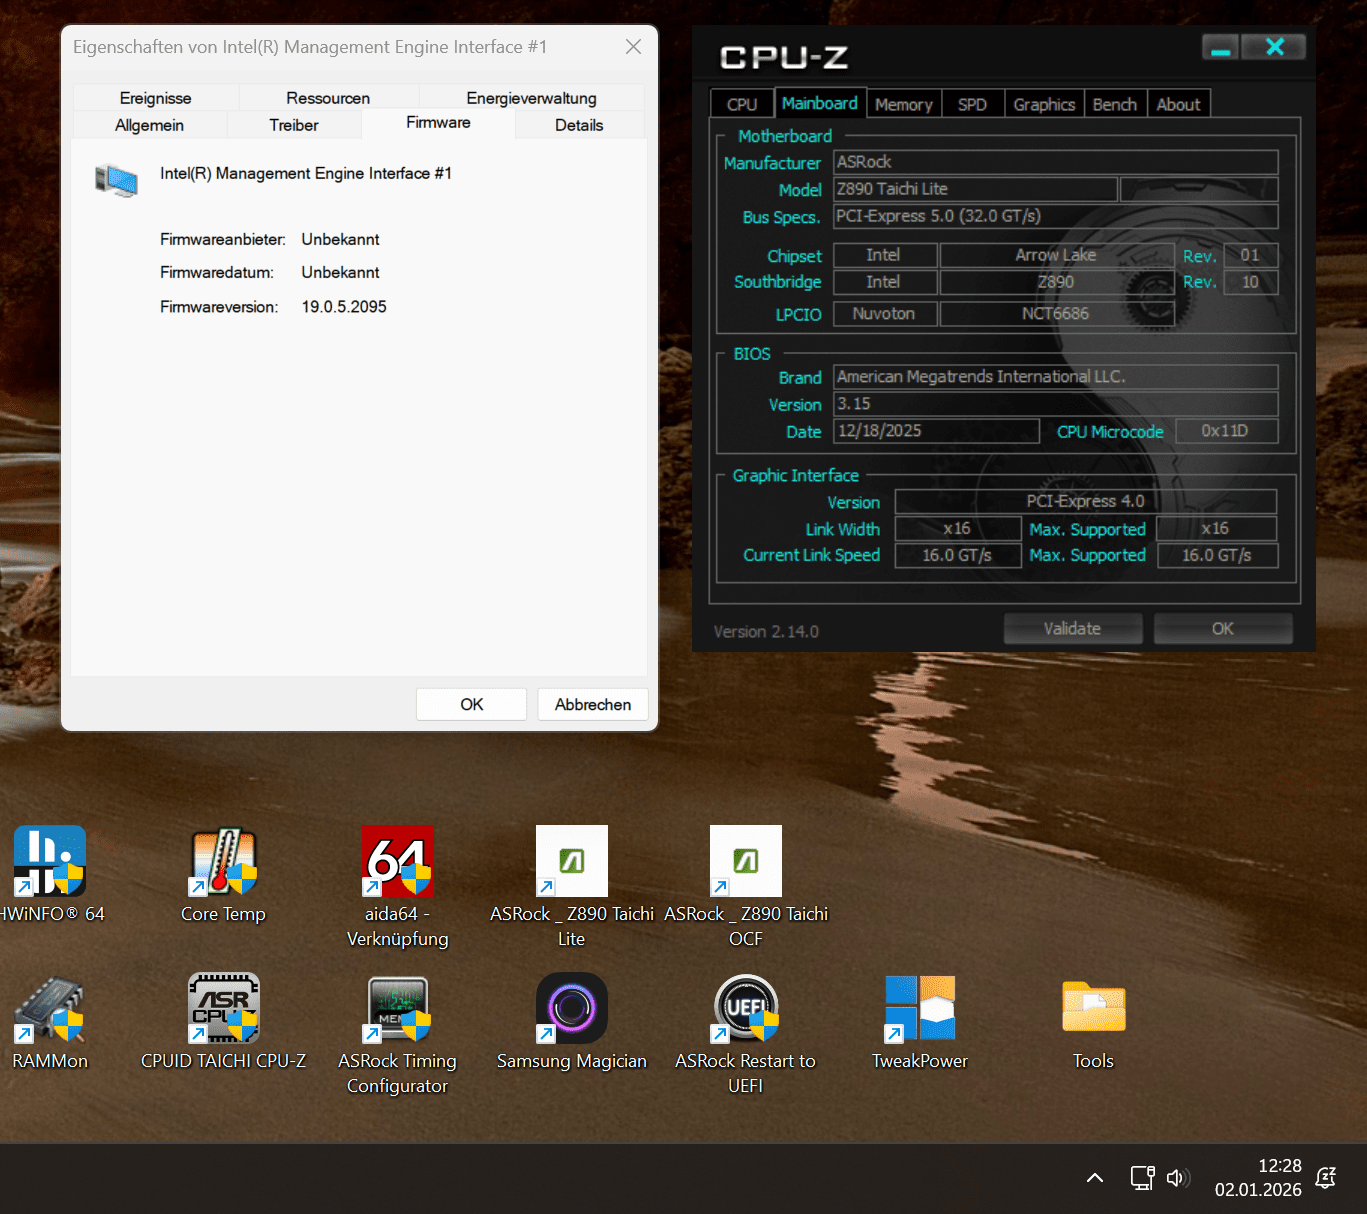Image resolution: width=1367 pixels, height=1214 pixels.
Task: Select the Mainboard tab in CPU-Z
Action: tap(820, 103)
